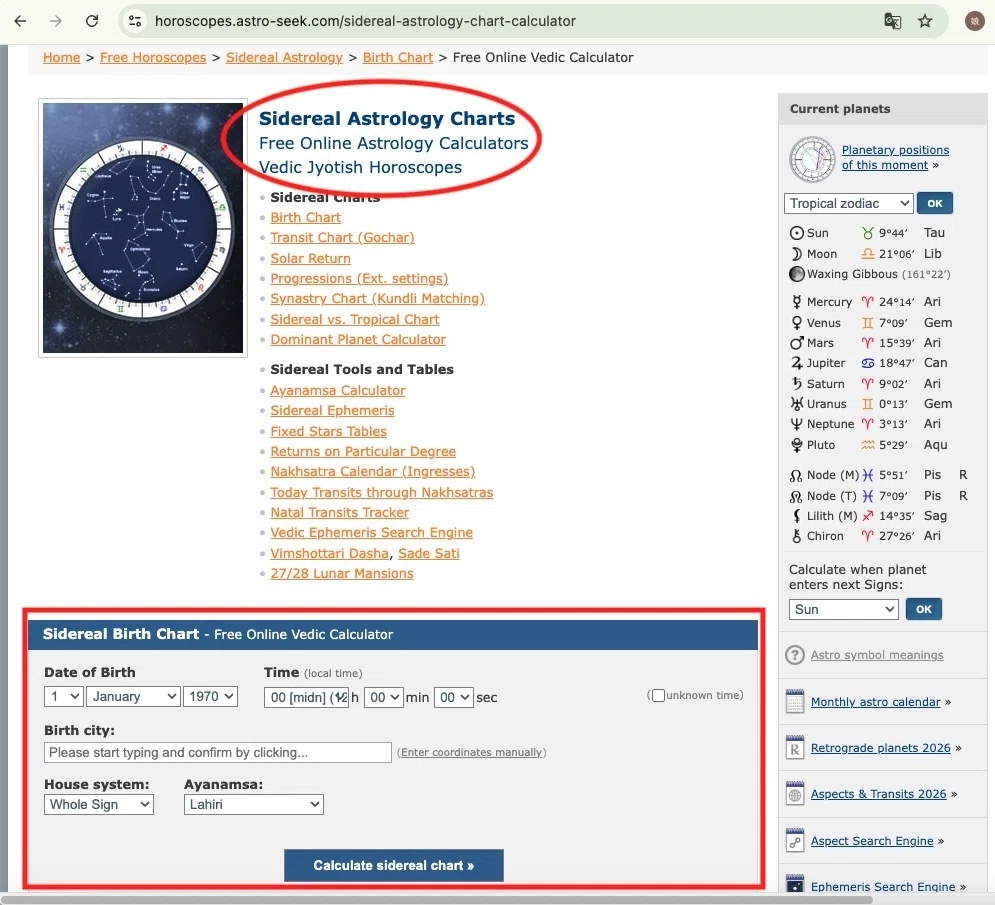This screenshot has height=905, width=995.
Task: Reload the page with the refresh icon
Action: coord(92,21)
